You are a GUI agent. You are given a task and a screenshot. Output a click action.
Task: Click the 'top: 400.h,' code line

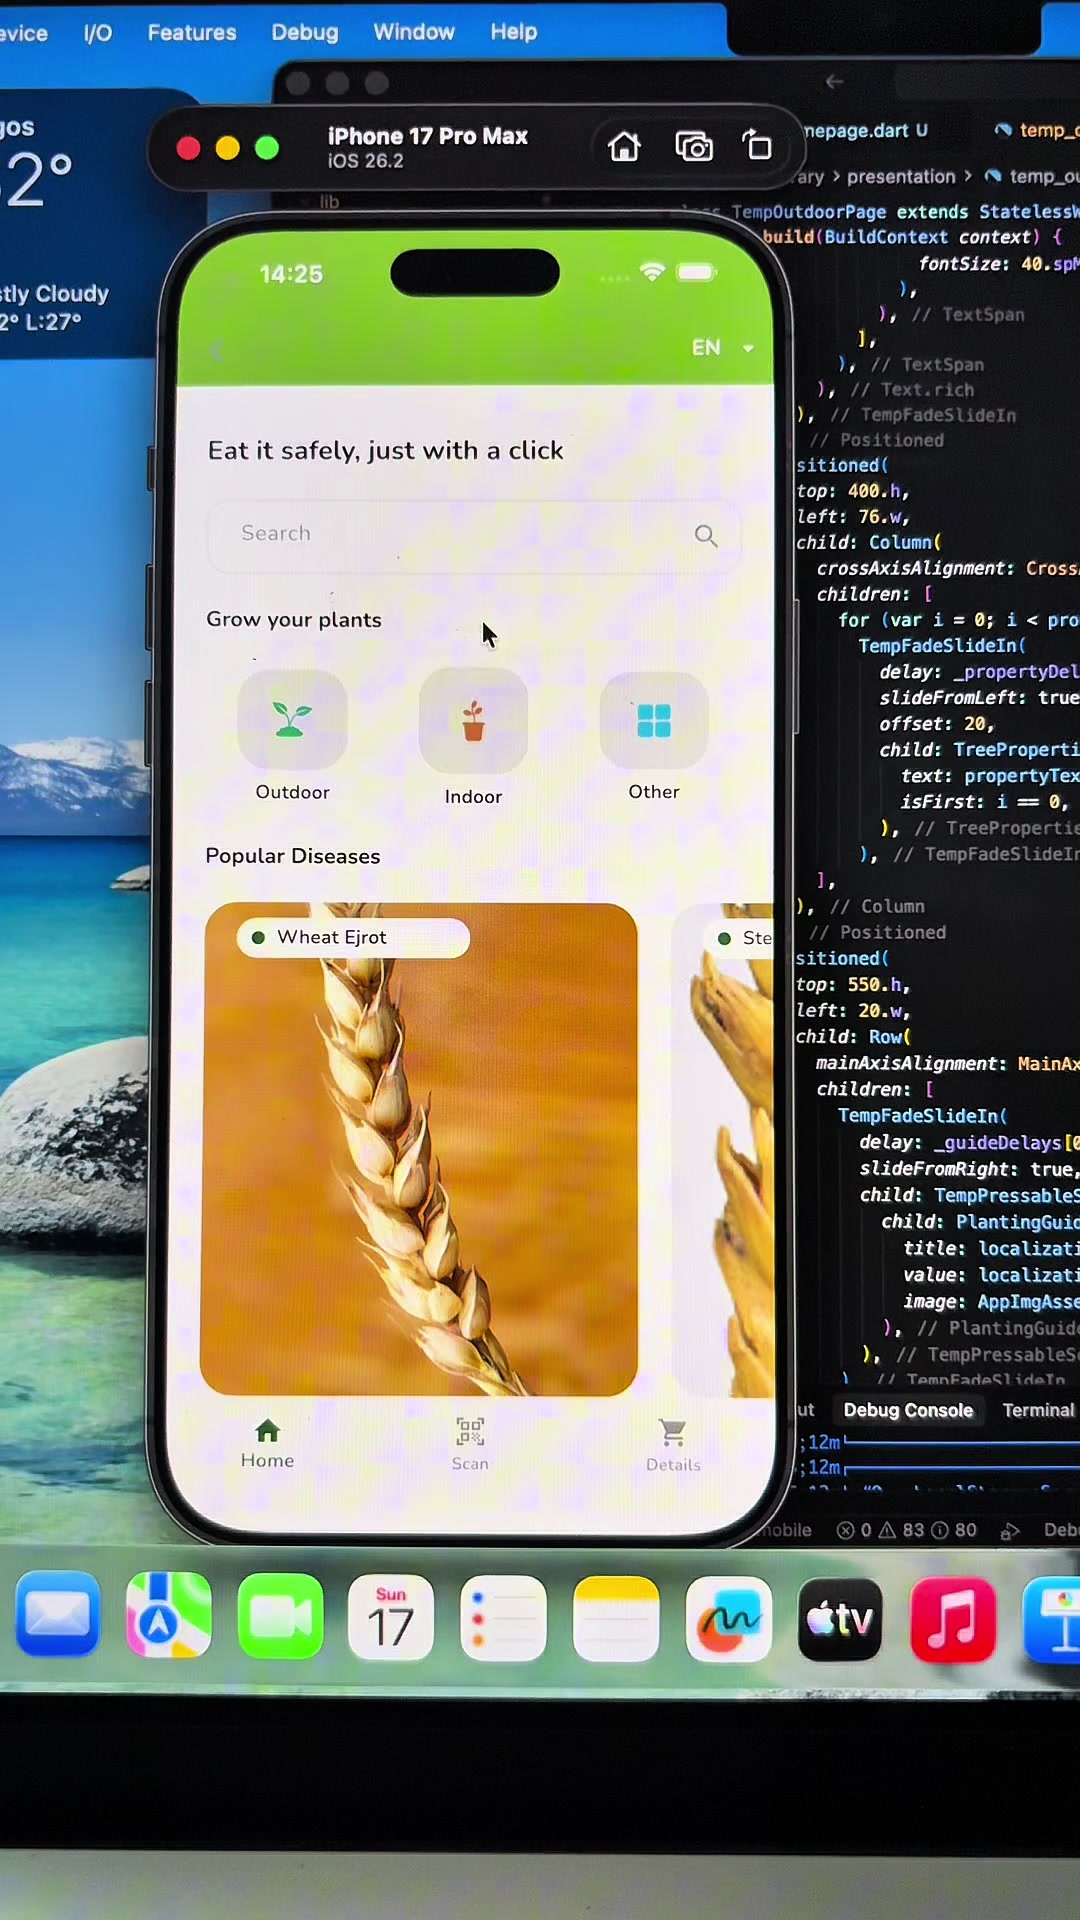(x=852, y=491)
